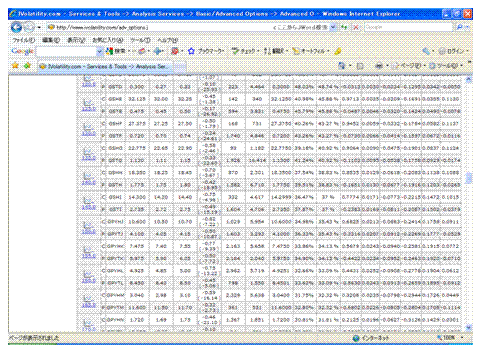Open the ページ command bar dropdown

coord(409,66)
